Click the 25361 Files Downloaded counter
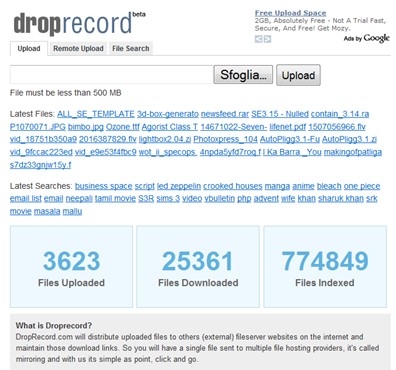The height and width of the screenshot is (370, 396). 198,267
